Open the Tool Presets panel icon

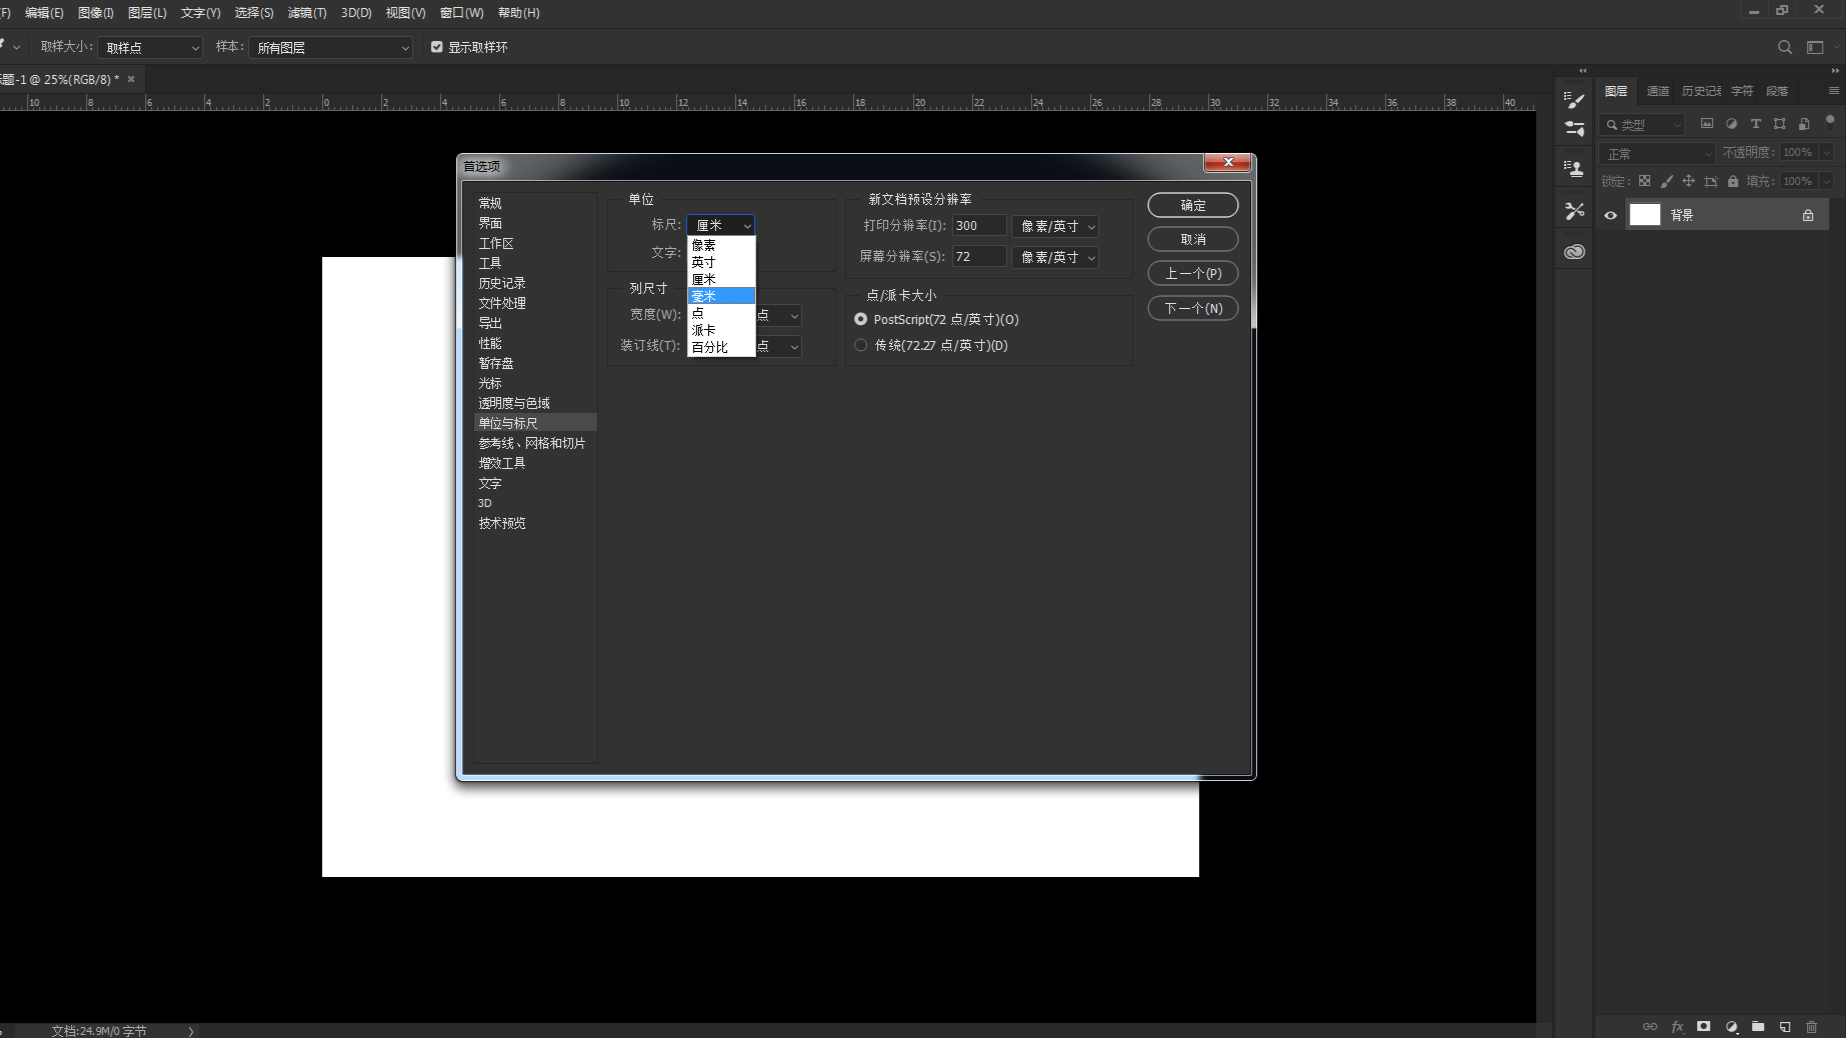(1574, 210)
